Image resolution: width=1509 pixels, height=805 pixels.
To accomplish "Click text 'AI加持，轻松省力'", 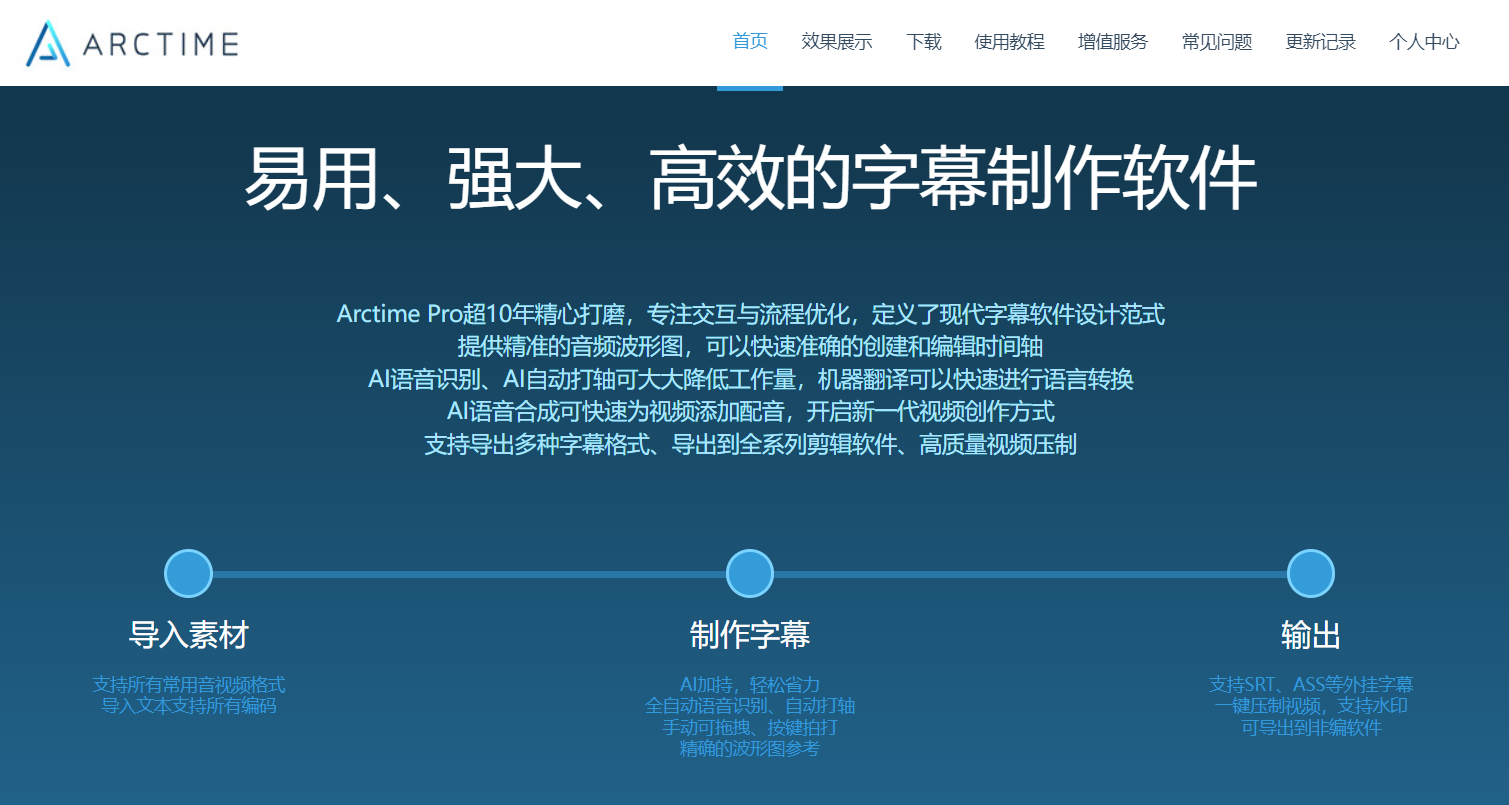I will click(750, 685).
